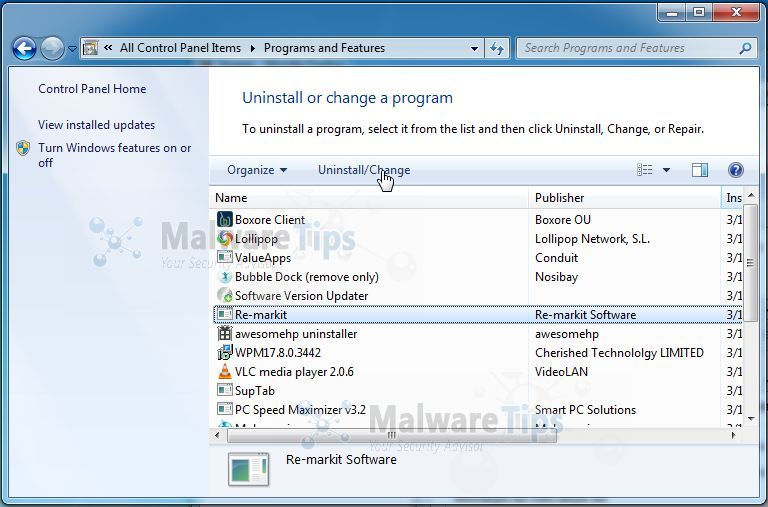The image size is (768, 507).
Task: Click the vertical scrollbar down arrow
Action: [751, 419]
